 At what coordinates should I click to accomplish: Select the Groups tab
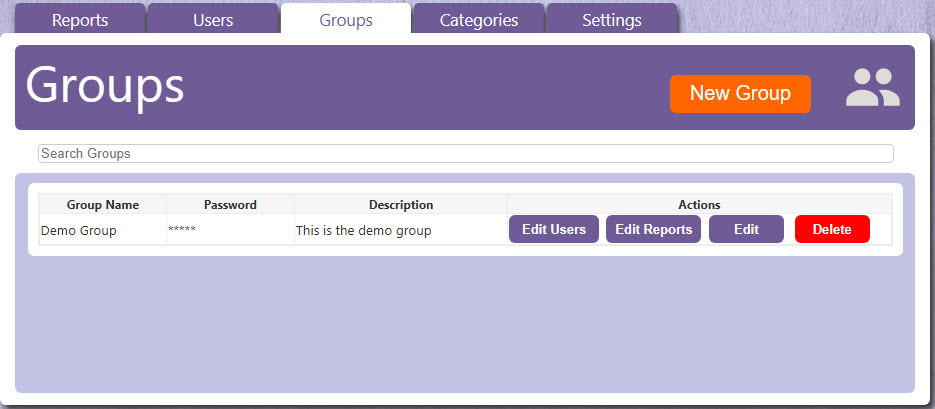pyautogui.click(x=346, y=20)
